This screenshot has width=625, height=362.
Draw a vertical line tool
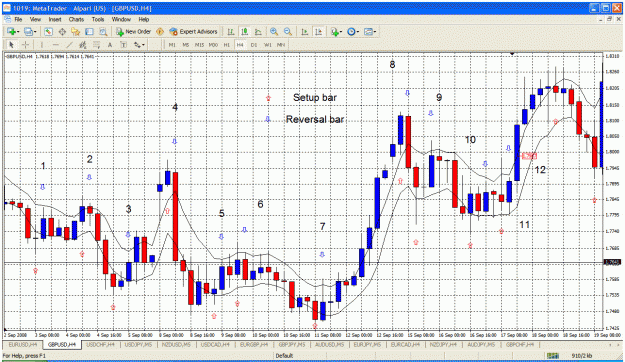tap(42, 45)
